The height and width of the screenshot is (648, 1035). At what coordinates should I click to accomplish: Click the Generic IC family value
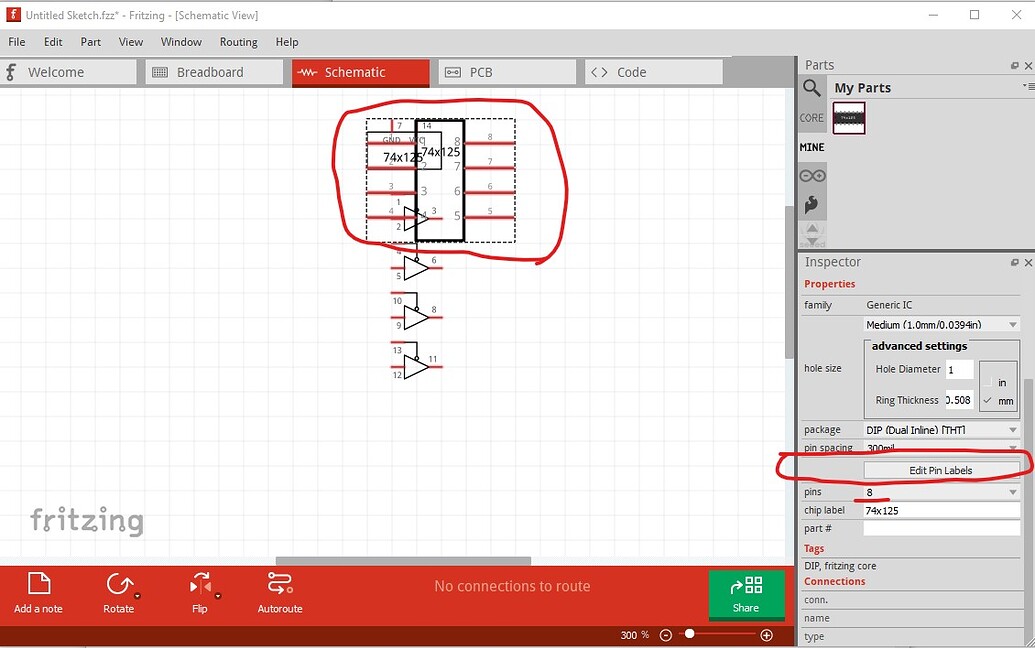889,305
